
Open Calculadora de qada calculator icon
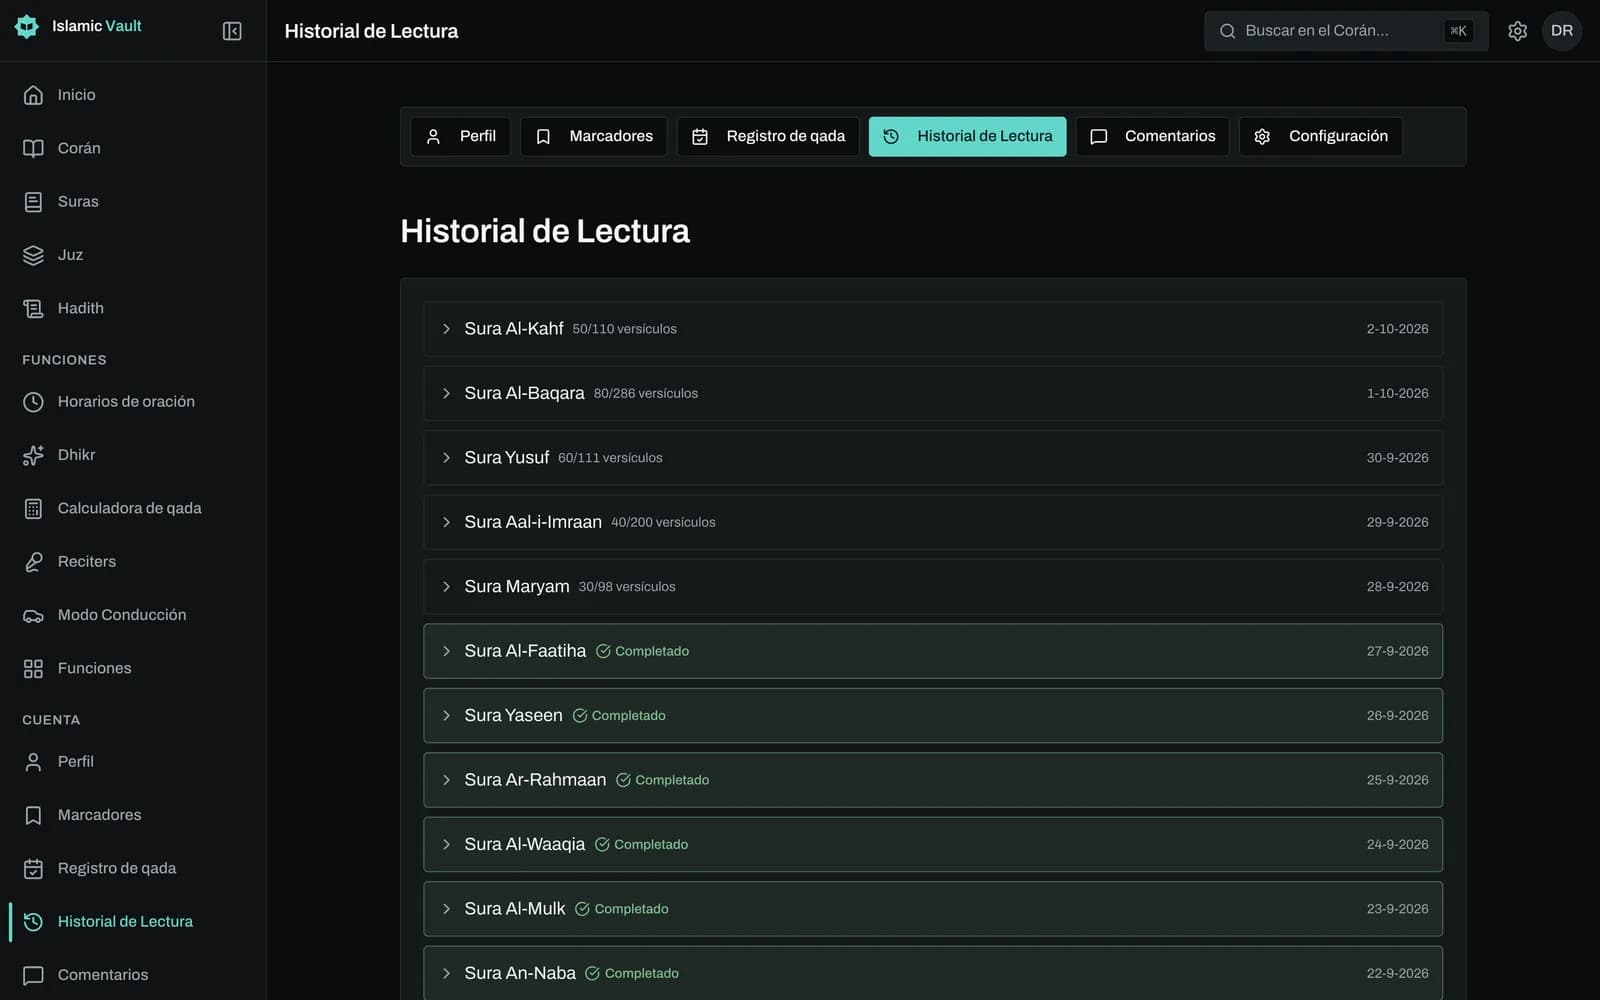[x=33, y=508]
